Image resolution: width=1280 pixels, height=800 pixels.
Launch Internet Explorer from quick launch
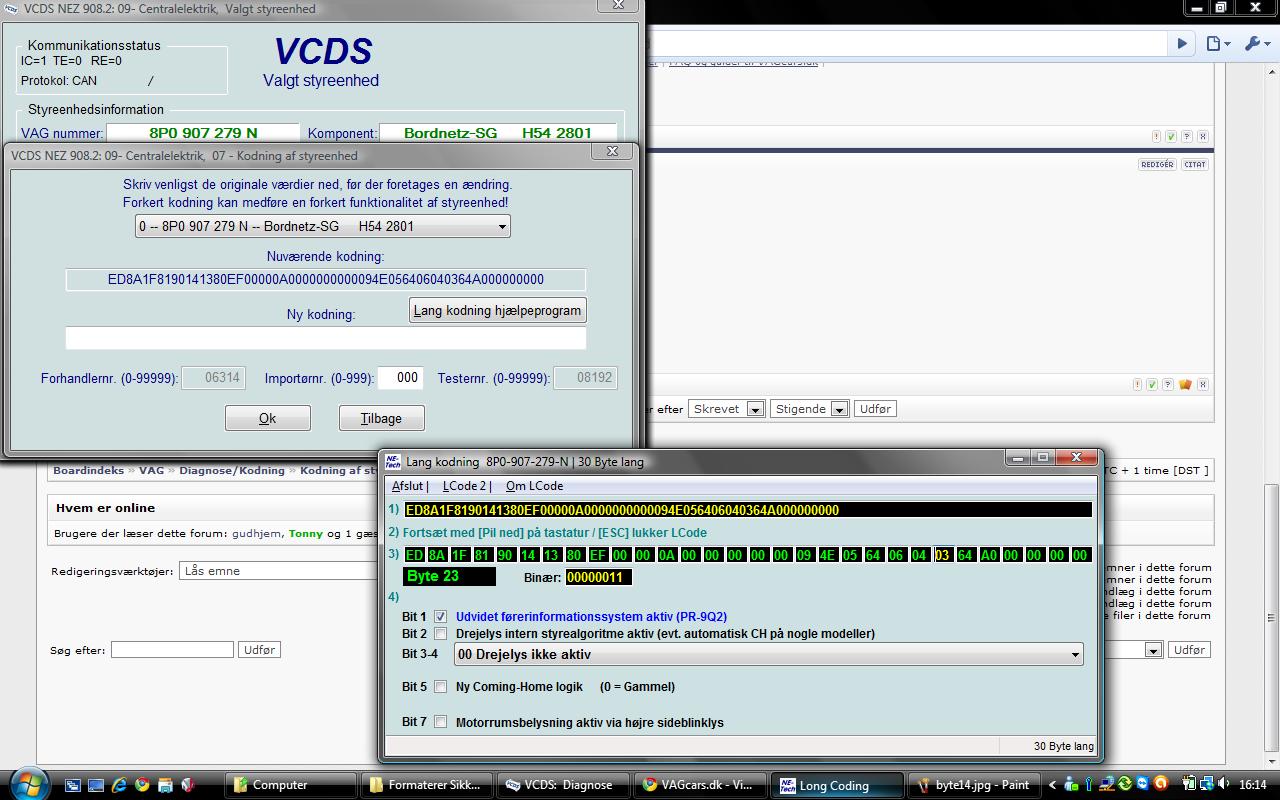point(119,785)
